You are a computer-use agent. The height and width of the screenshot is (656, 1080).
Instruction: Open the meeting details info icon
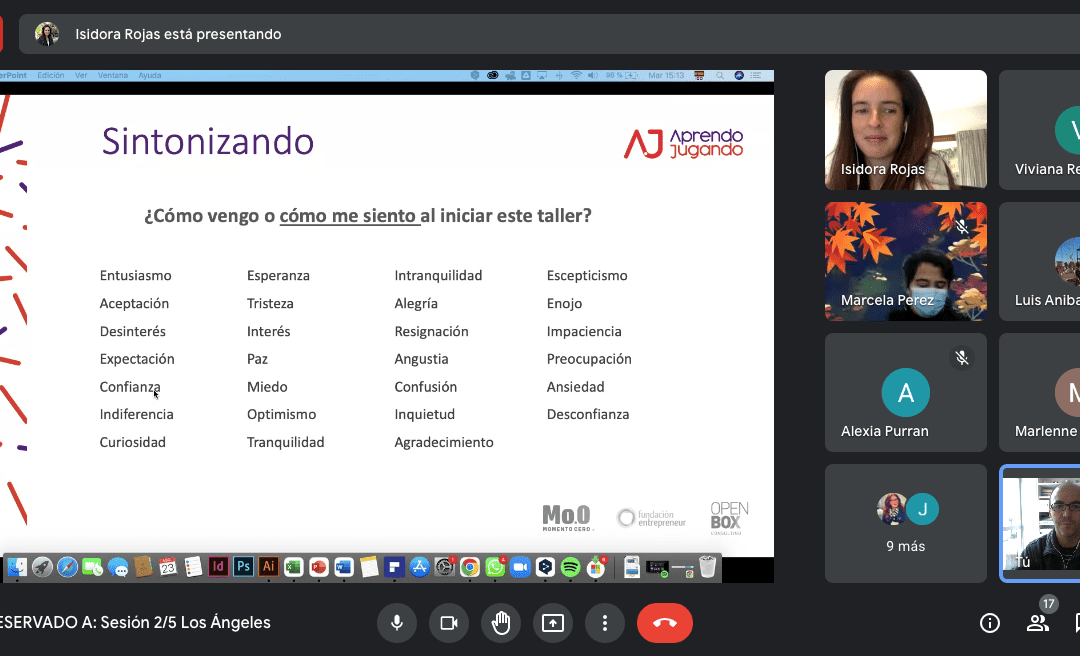990,623
